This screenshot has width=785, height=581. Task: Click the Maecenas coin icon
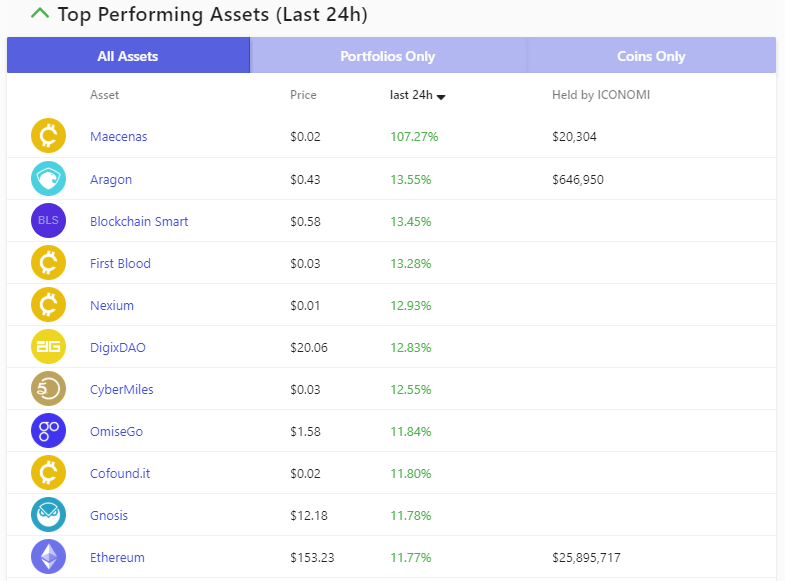pos(48,136)
